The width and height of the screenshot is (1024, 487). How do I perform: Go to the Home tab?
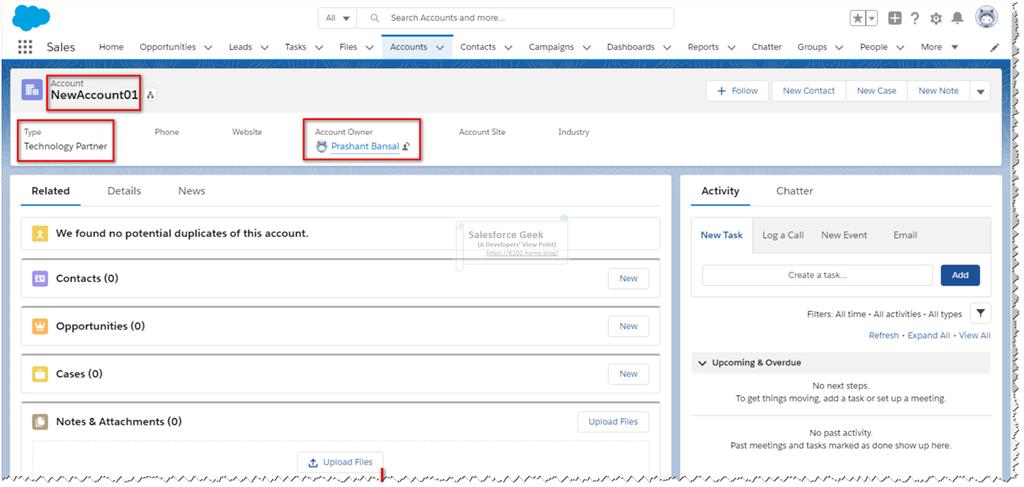(111, 47)
